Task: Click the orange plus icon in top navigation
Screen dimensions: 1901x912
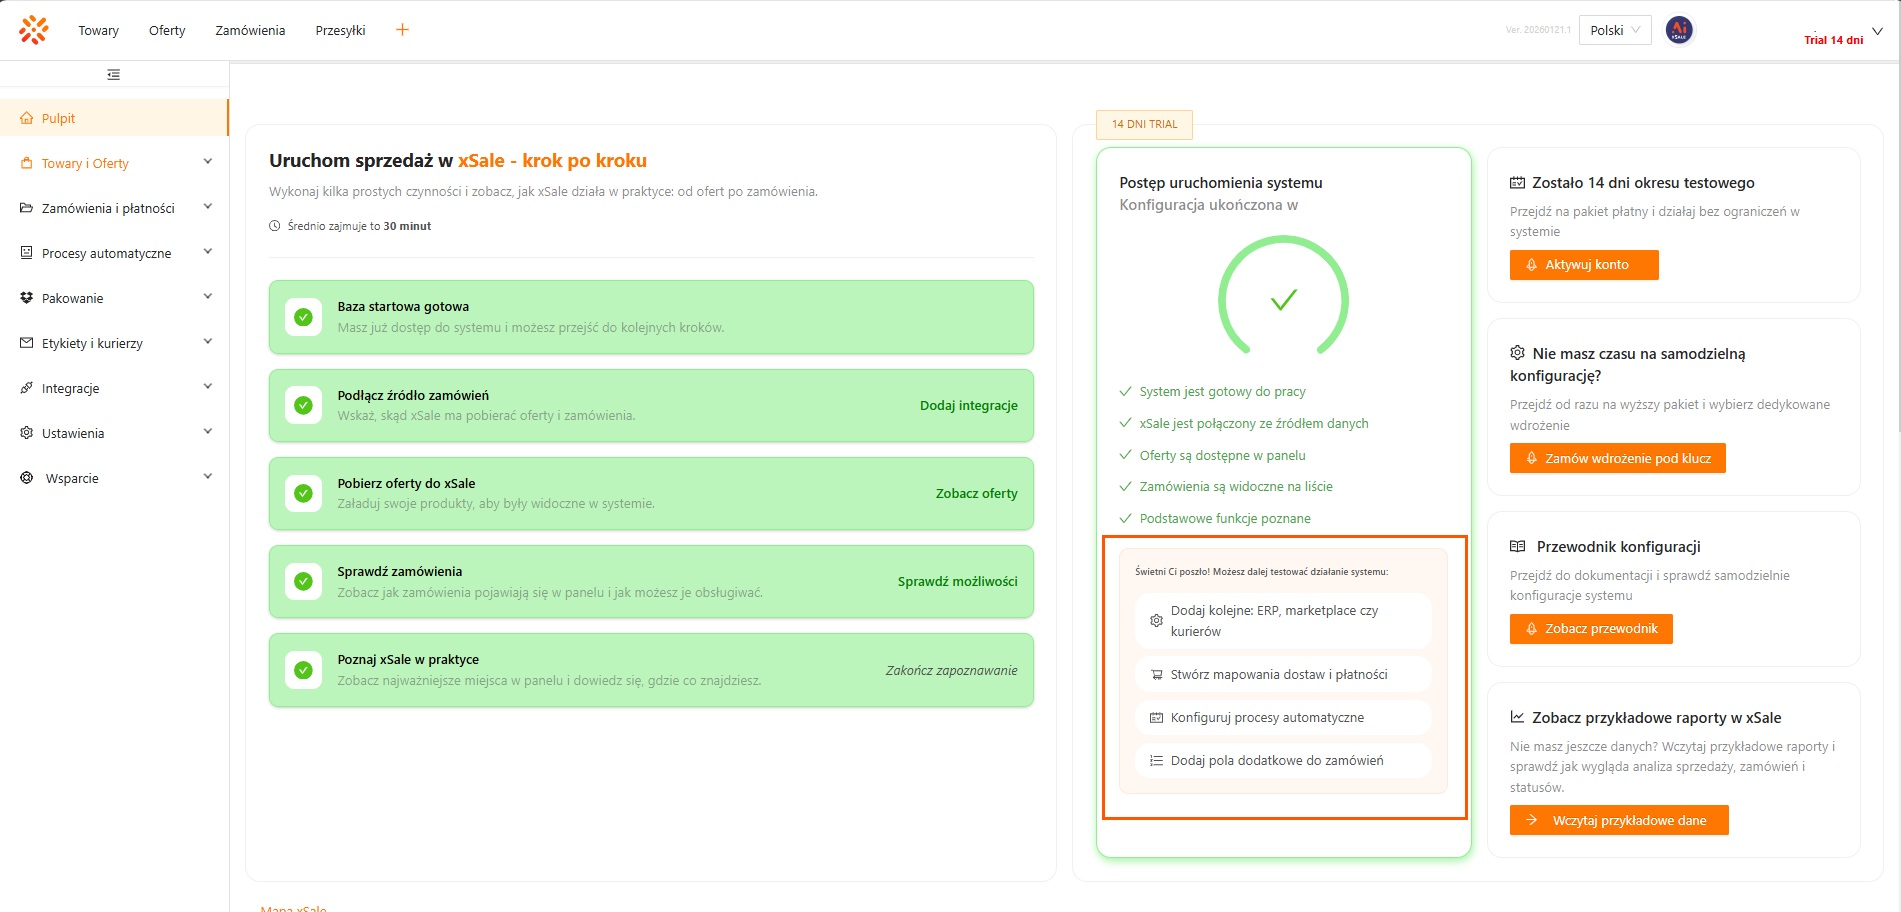Action: point(402,30)
